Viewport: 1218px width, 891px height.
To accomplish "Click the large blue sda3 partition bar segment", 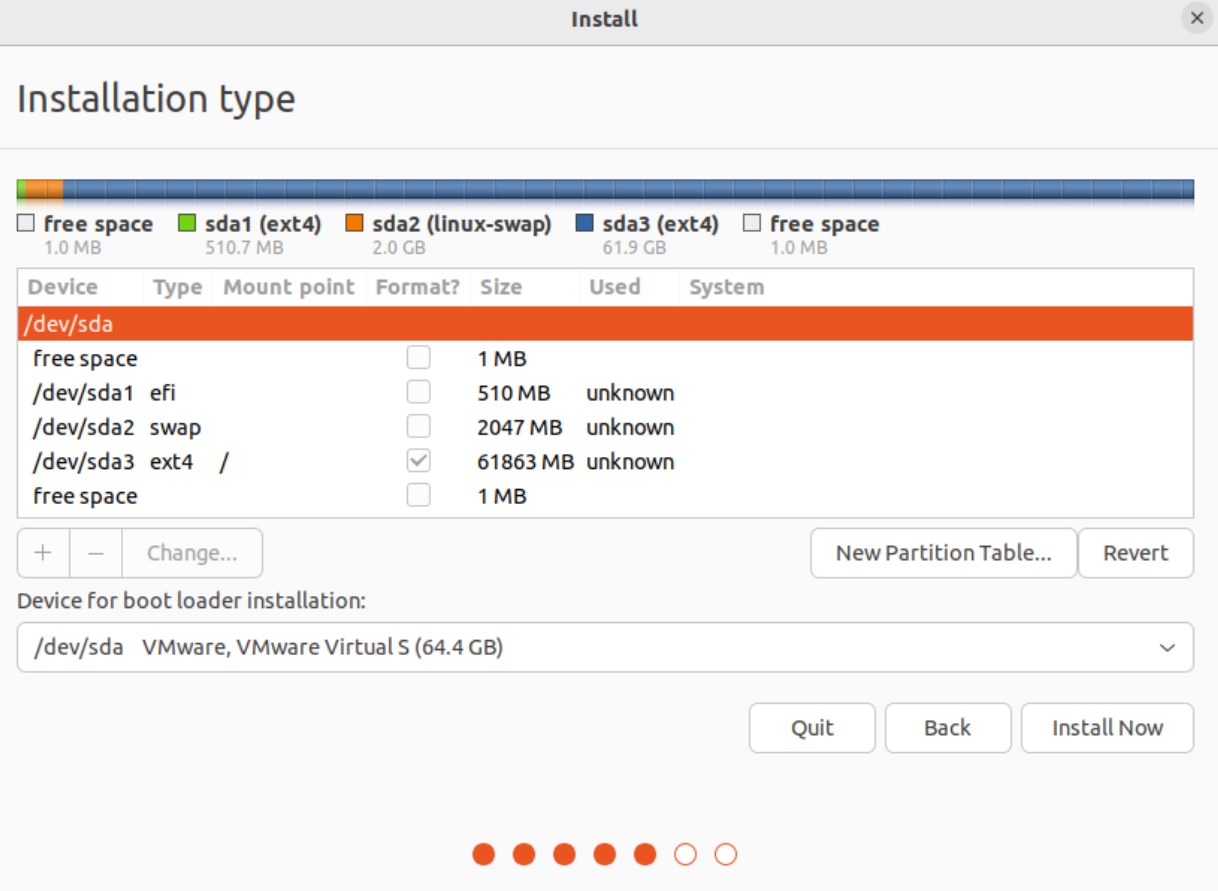I will point(628,189).
